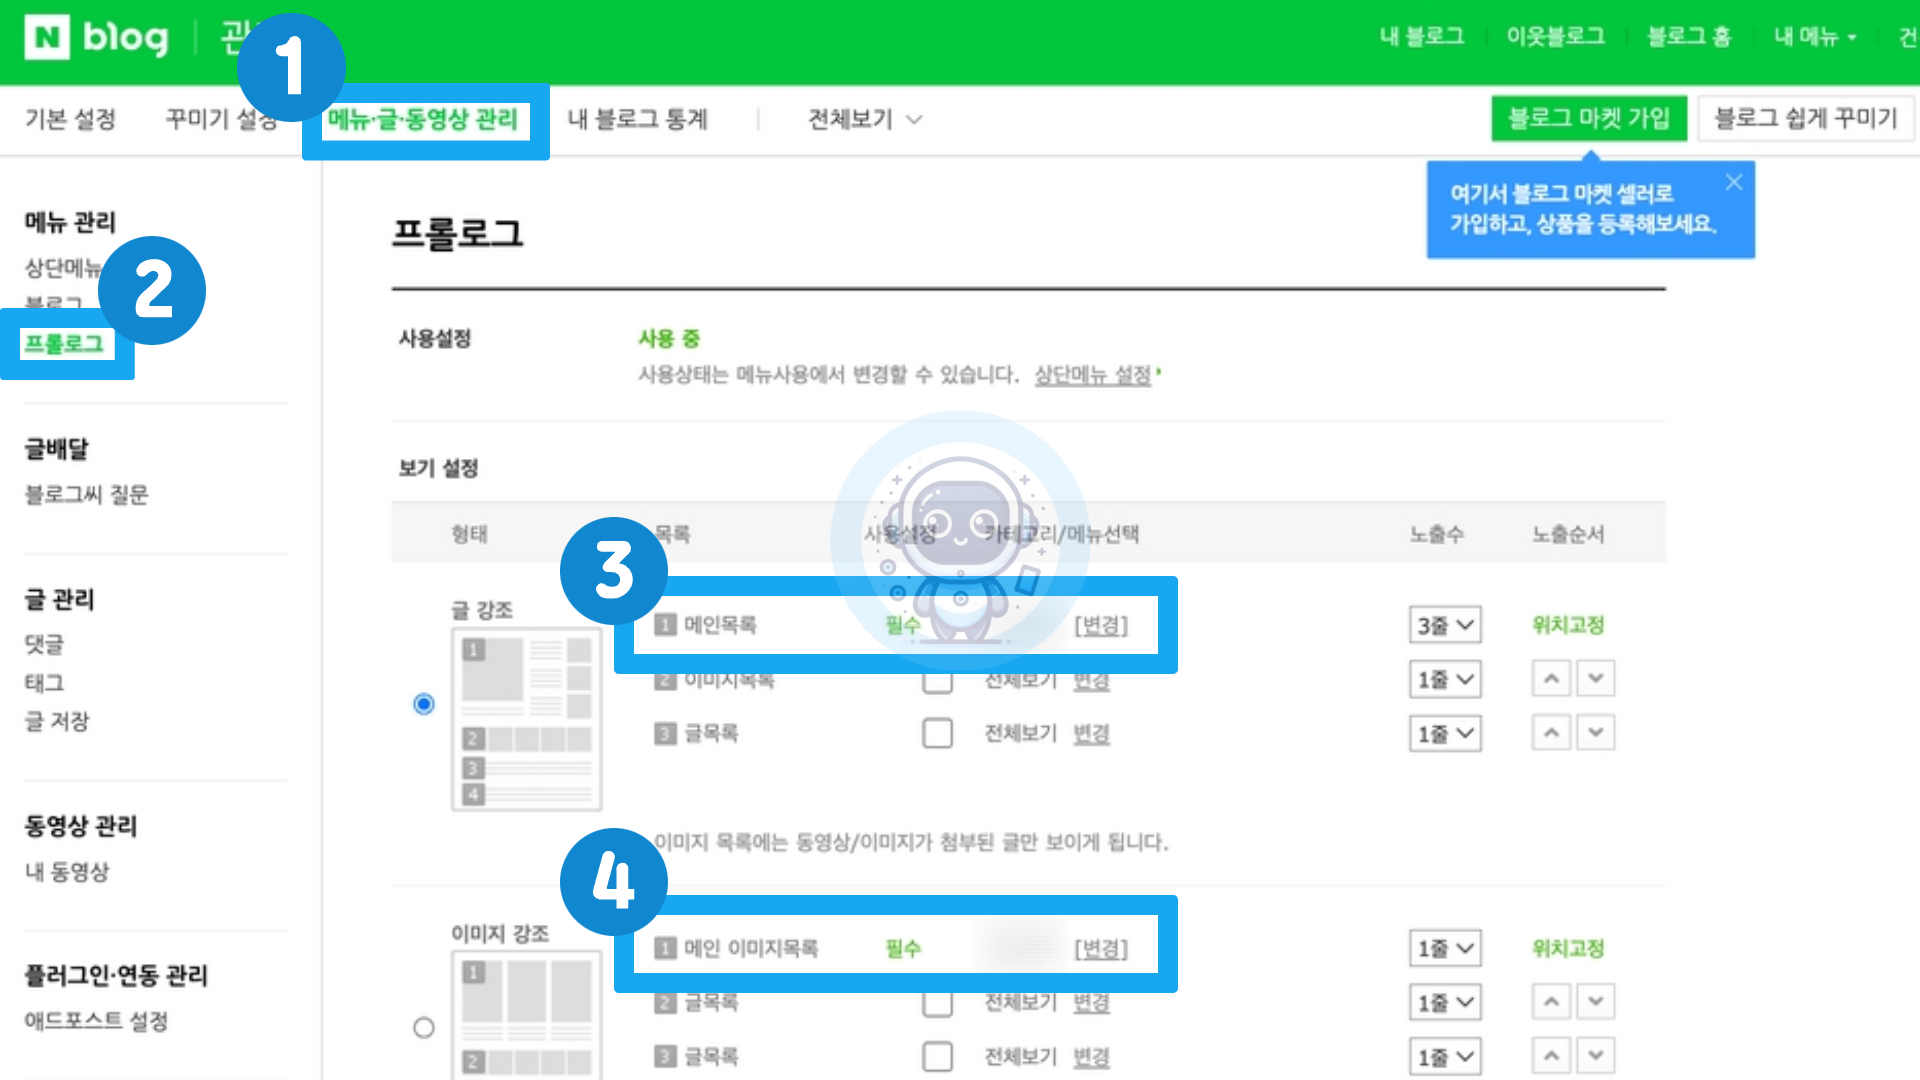Expand the 전체보기 menu in top bar
Viewport: 1920px width, 1080px height.
coord(864,119)
